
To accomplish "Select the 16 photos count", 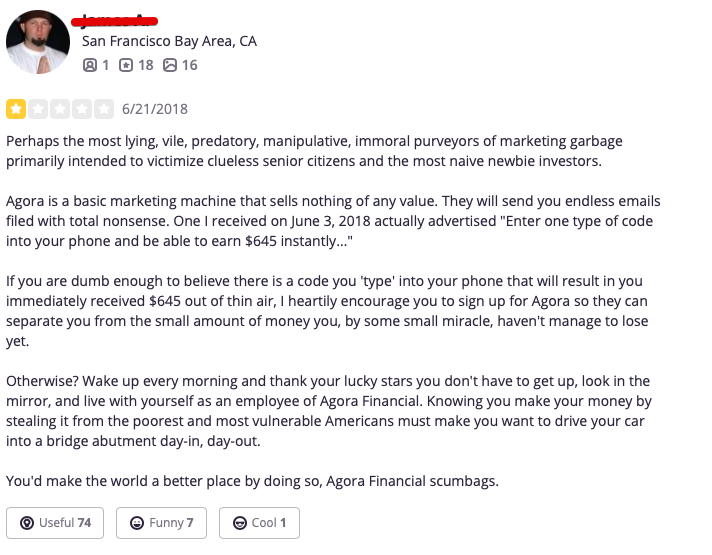I will click(x=190, y=65).
